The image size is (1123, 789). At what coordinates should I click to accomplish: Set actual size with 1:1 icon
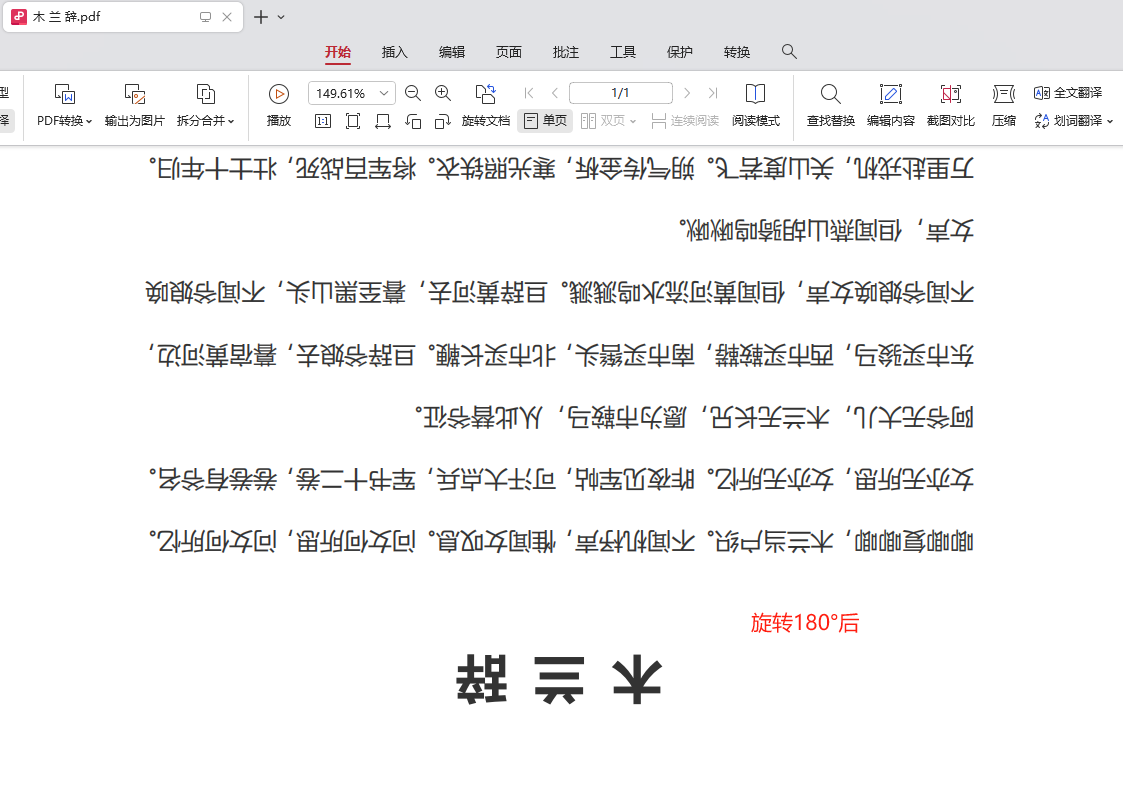(x=323, y=121)
